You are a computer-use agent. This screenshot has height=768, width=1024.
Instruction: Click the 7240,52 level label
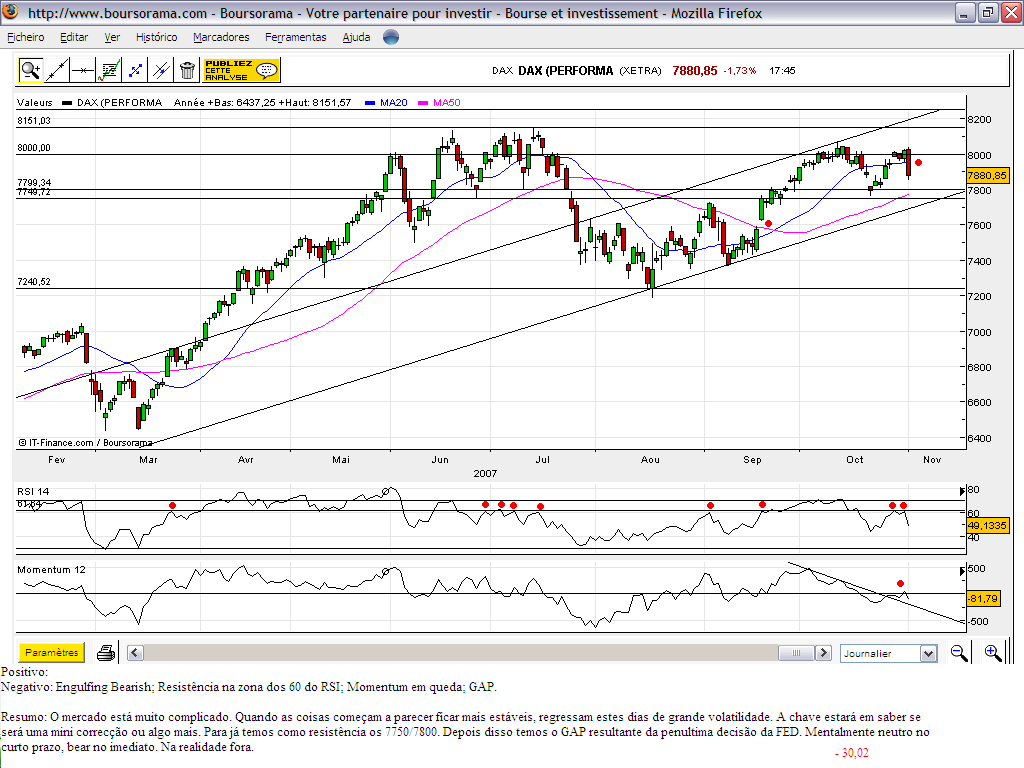pos(34,281)
